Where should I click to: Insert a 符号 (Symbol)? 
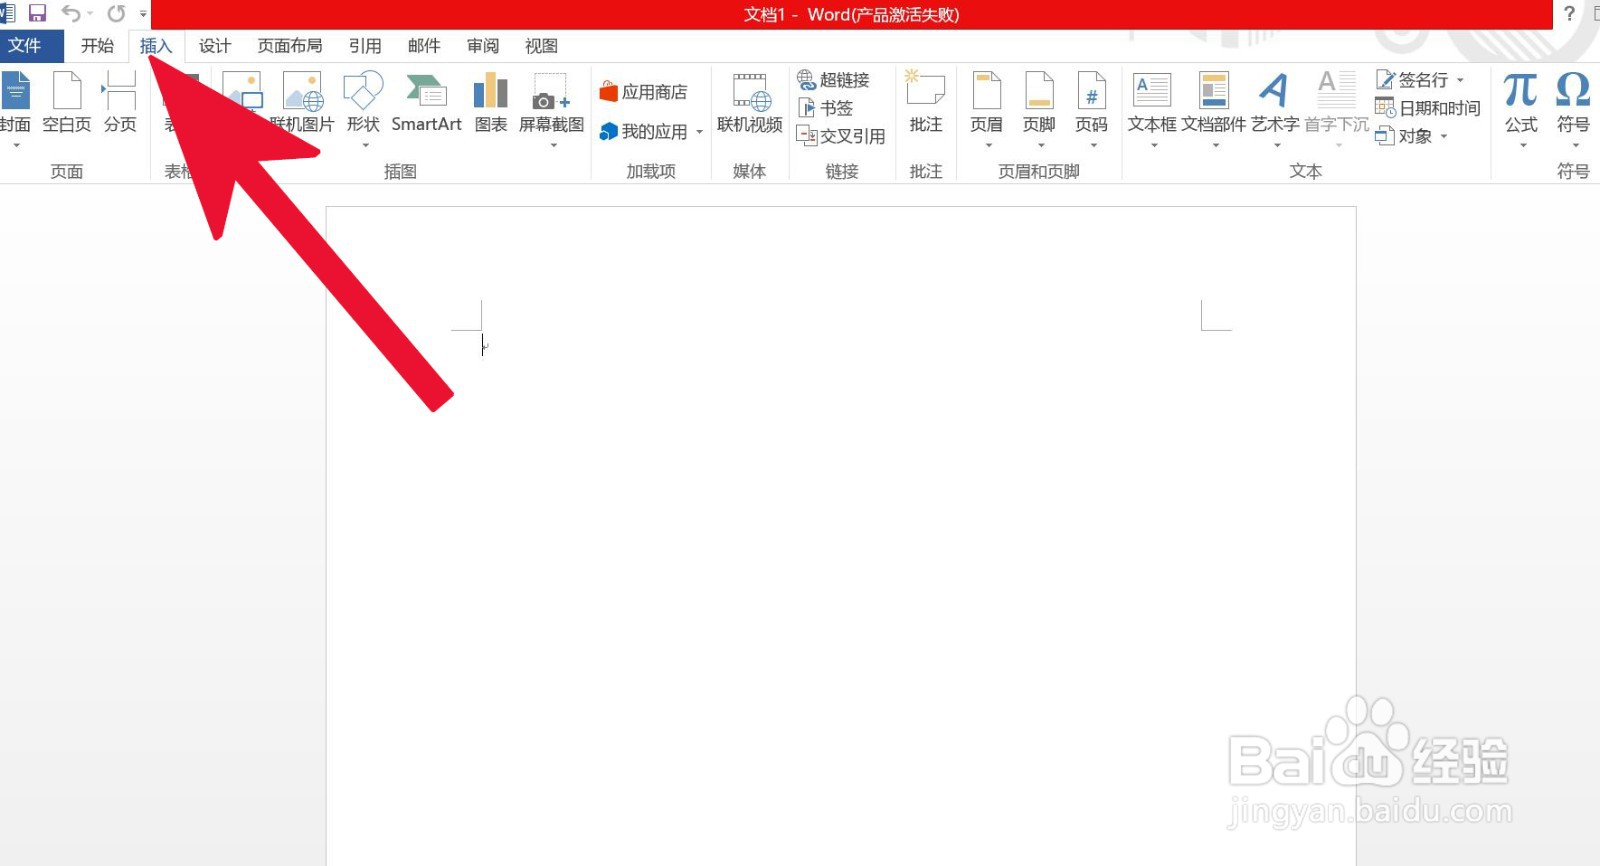click(1573, 103)
